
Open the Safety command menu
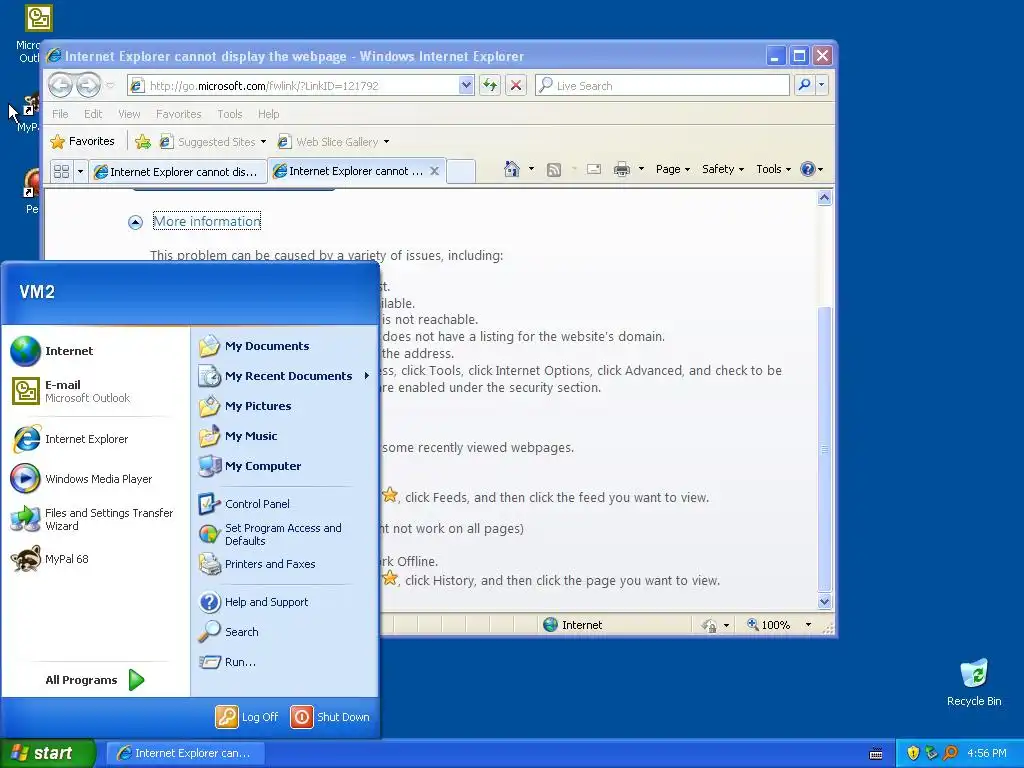click(723, 169)
